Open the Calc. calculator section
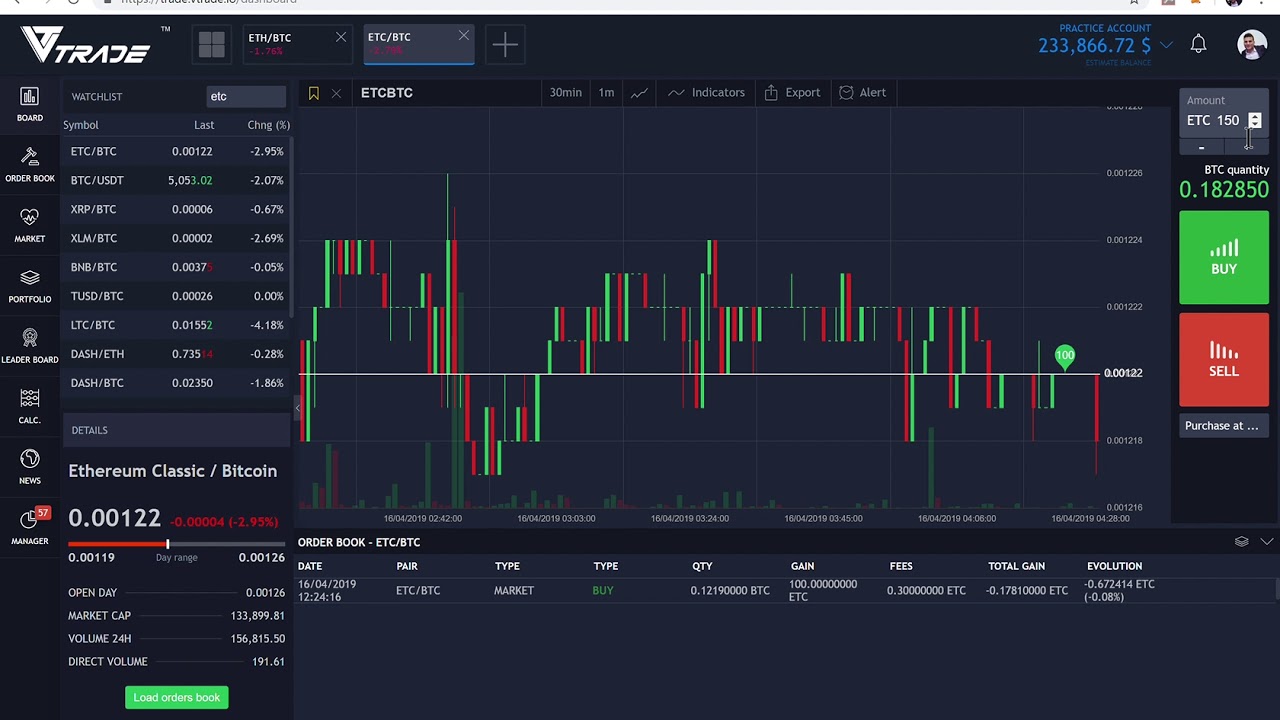The width and height of the screenshot is (1280, 720). pos(29,407)
